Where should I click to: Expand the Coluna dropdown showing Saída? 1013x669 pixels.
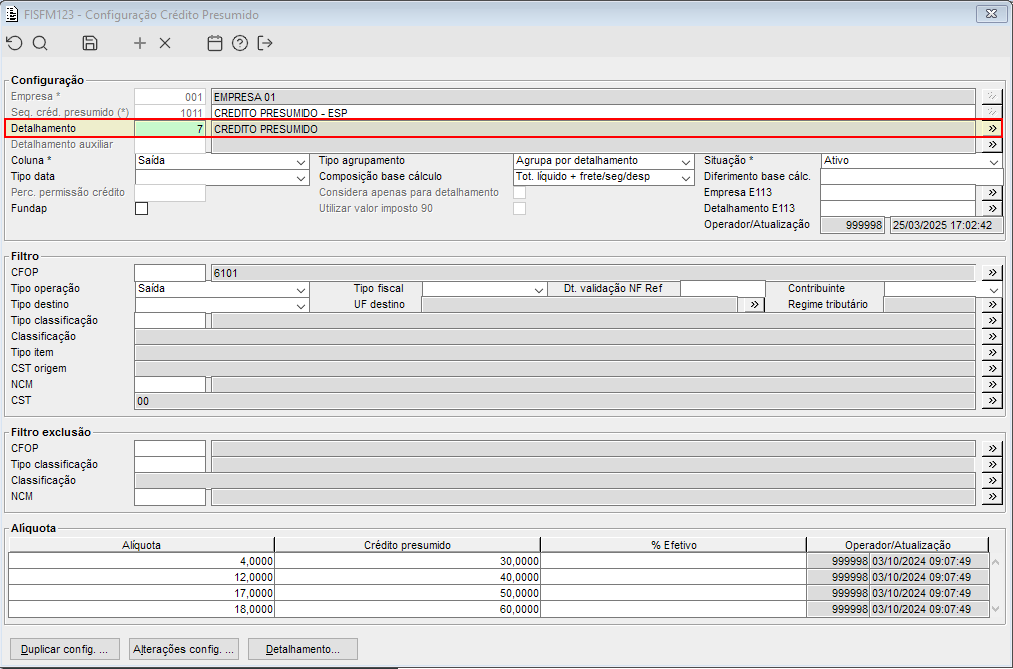[301, 161]
